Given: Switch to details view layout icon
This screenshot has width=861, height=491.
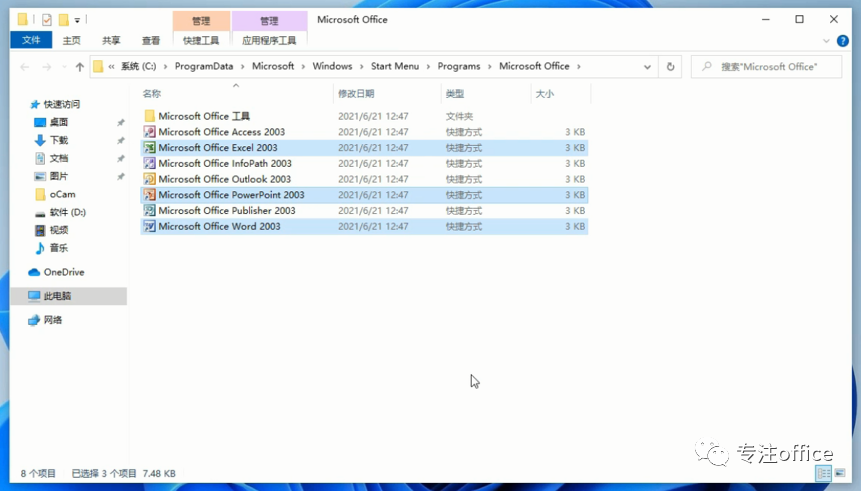Looking at the screenshot, I should (x=824, y=473).
